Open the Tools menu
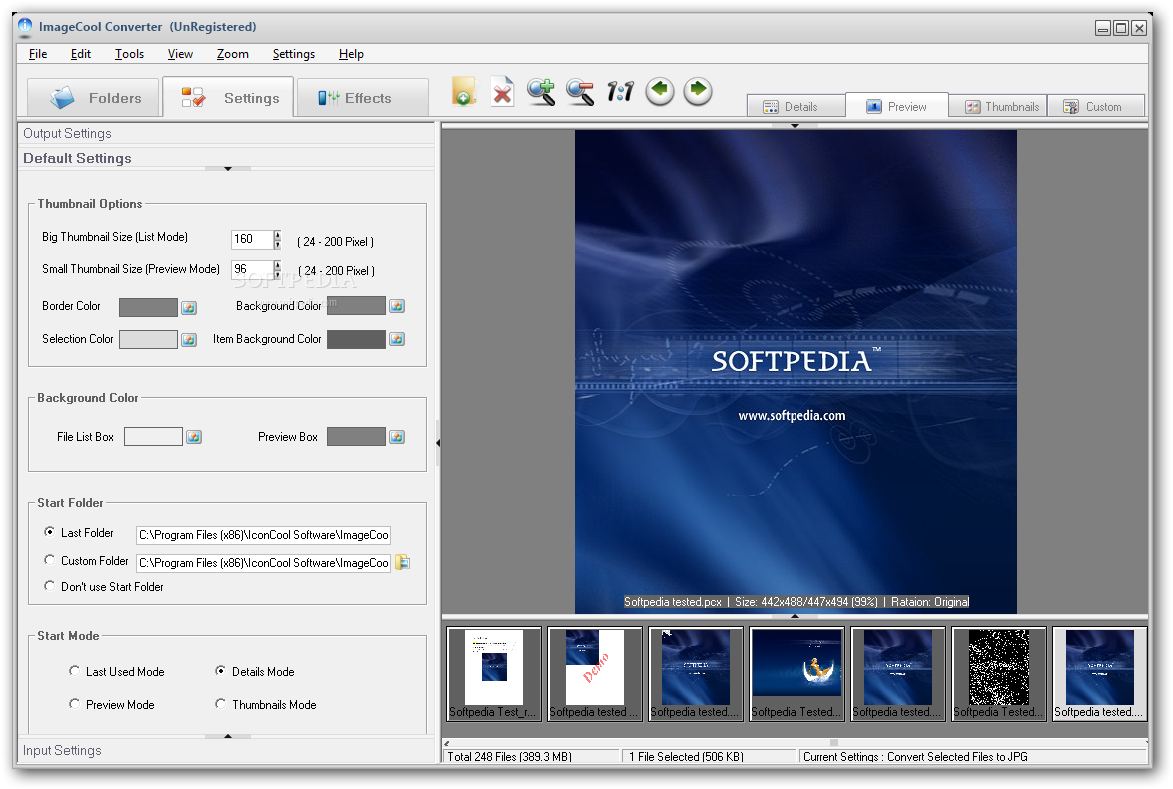Screen dimensions: 1173x789 129,54
